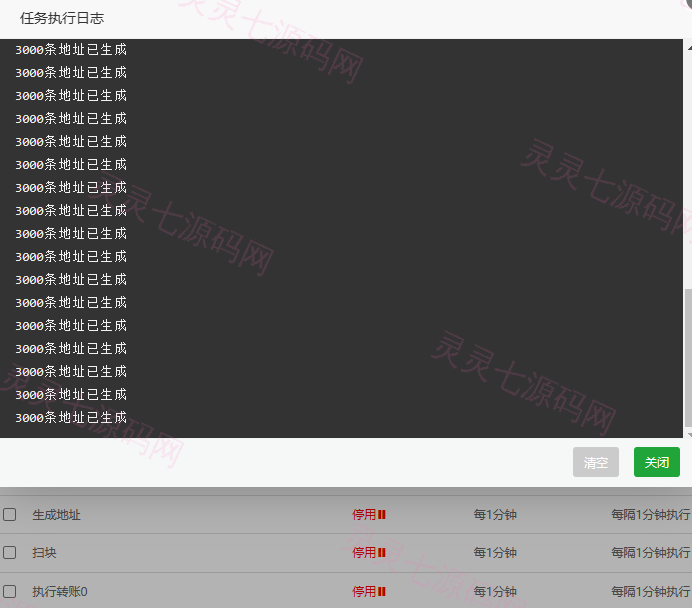Check the 执行转账0 row checkbox
Screen dimensions: 692x608
point(10,591)
